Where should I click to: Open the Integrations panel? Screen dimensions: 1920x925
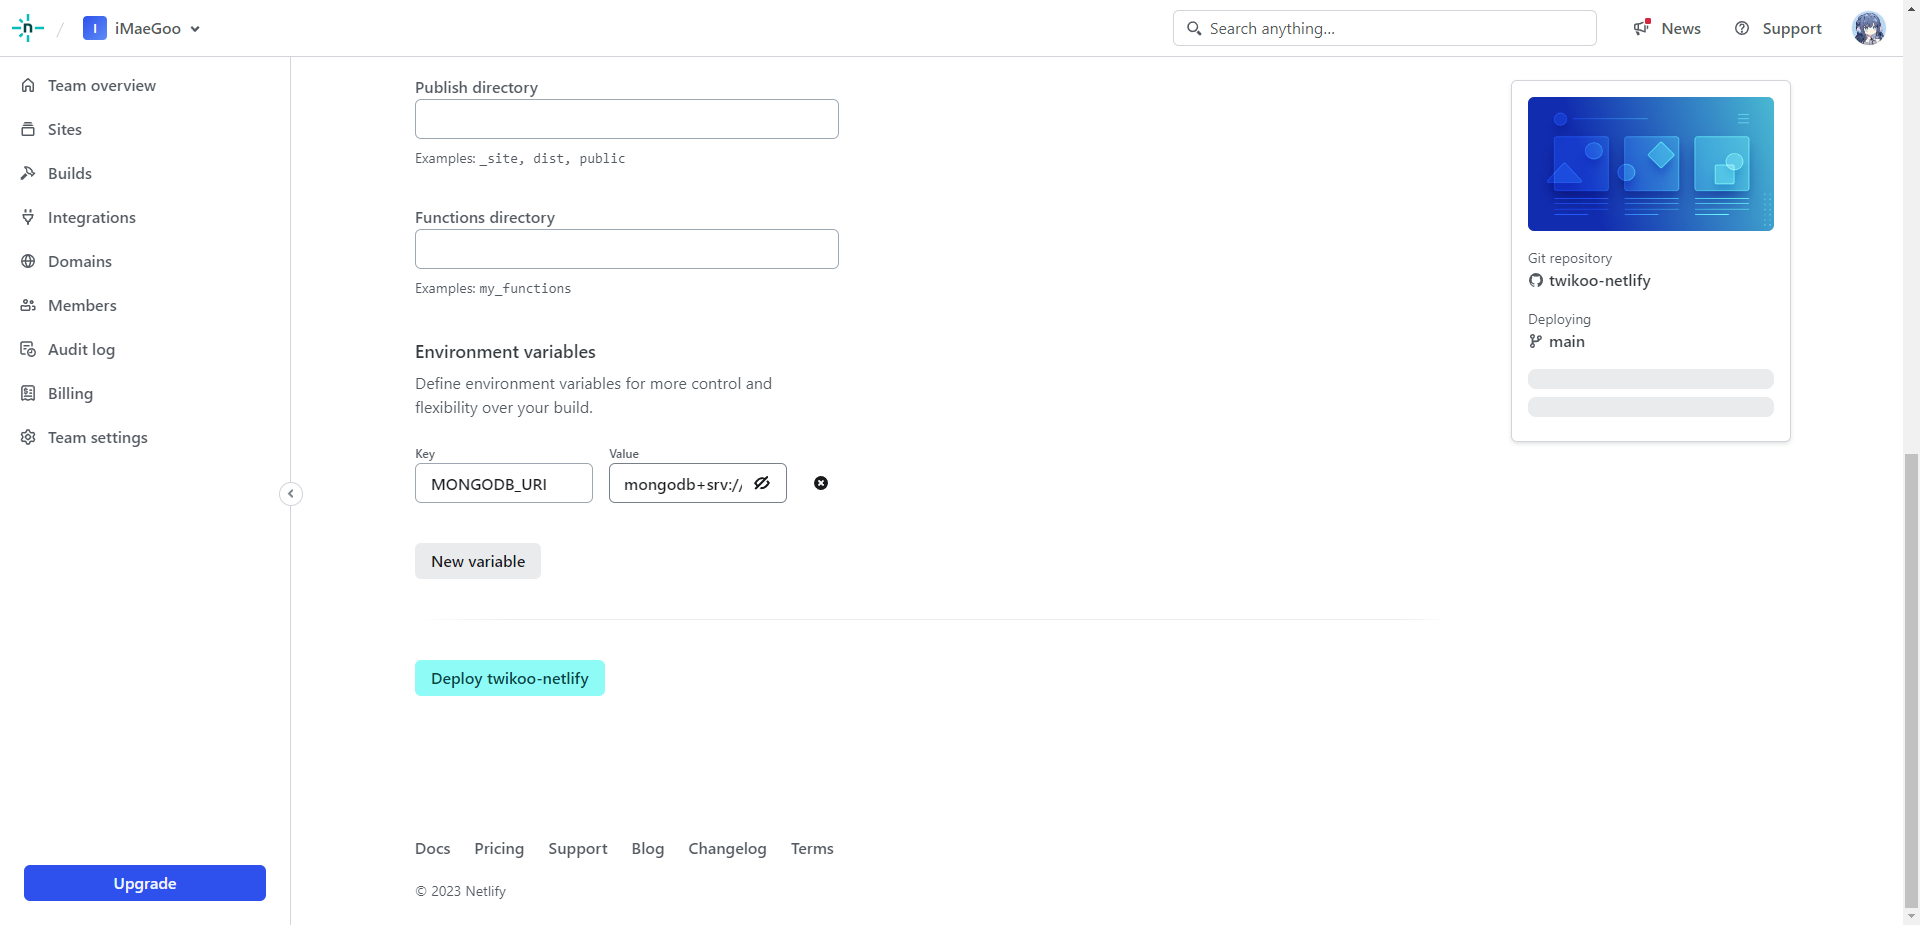tap(91, 217)
